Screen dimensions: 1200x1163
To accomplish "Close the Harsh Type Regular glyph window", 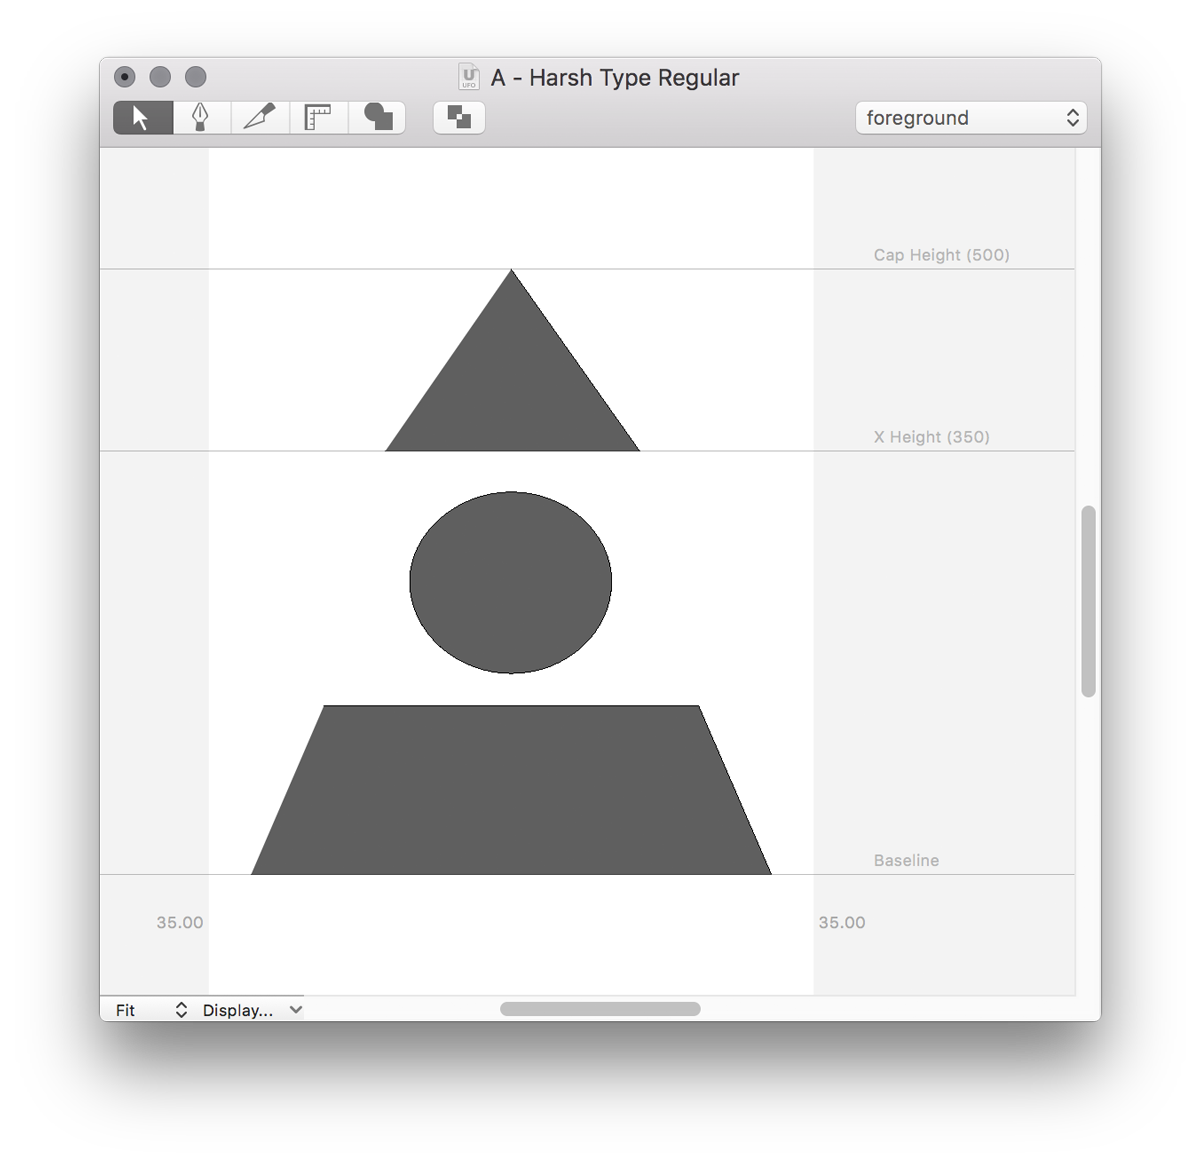I will (125, 77).
